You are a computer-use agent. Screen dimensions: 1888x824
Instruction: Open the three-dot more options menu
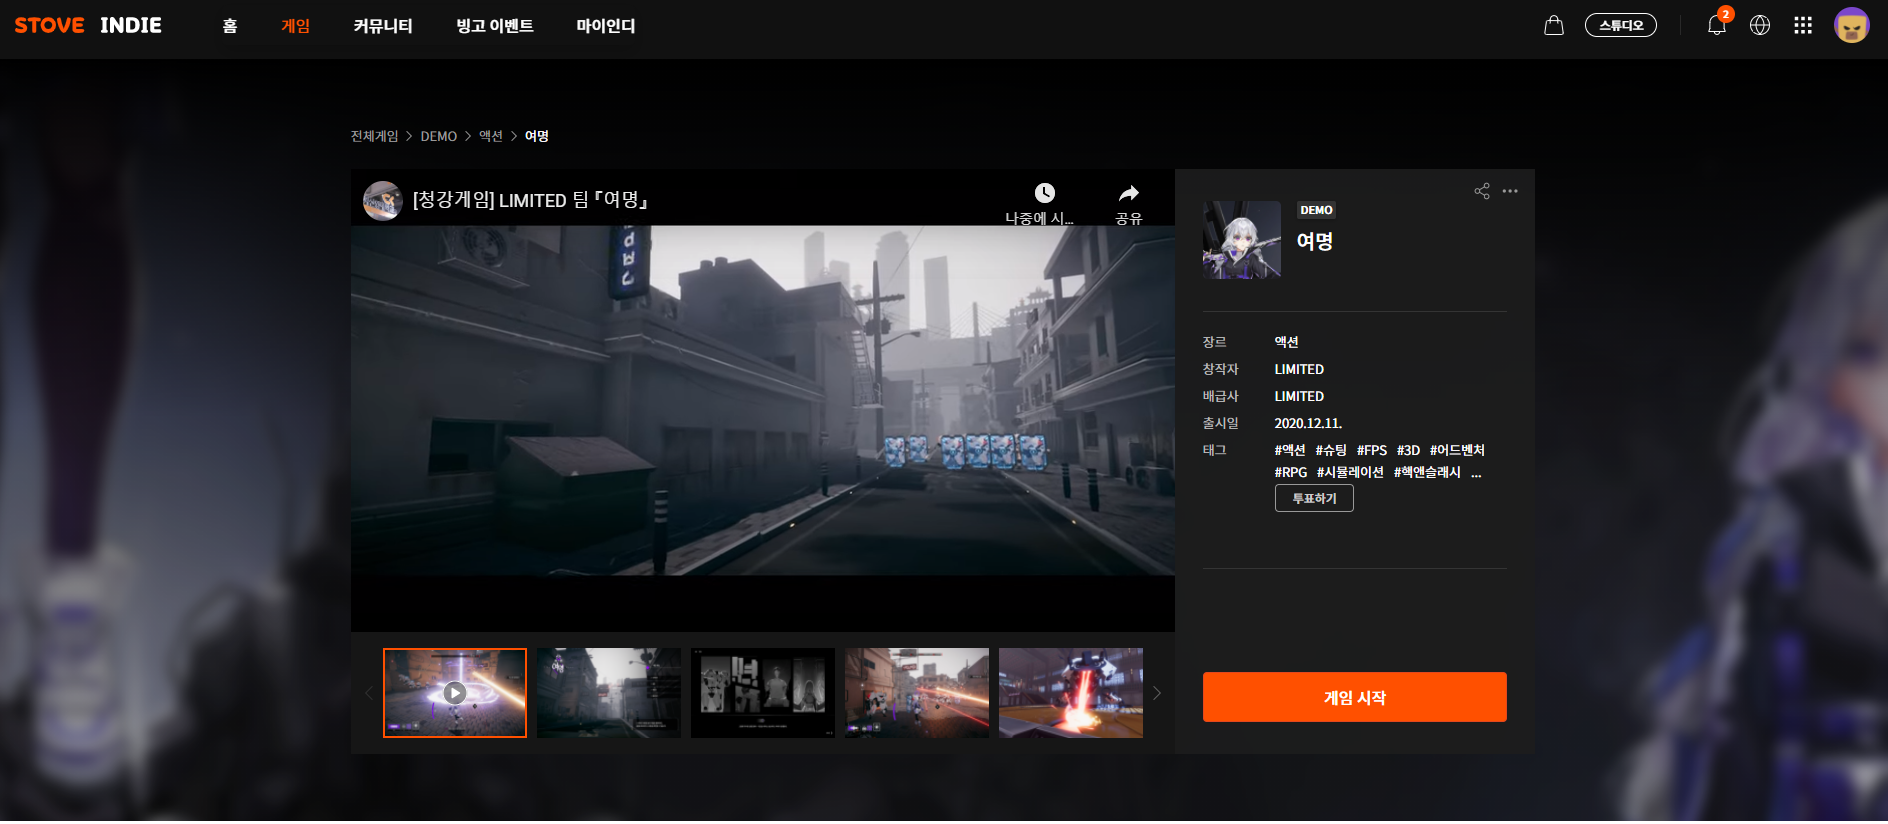[x=1510, y=191]
